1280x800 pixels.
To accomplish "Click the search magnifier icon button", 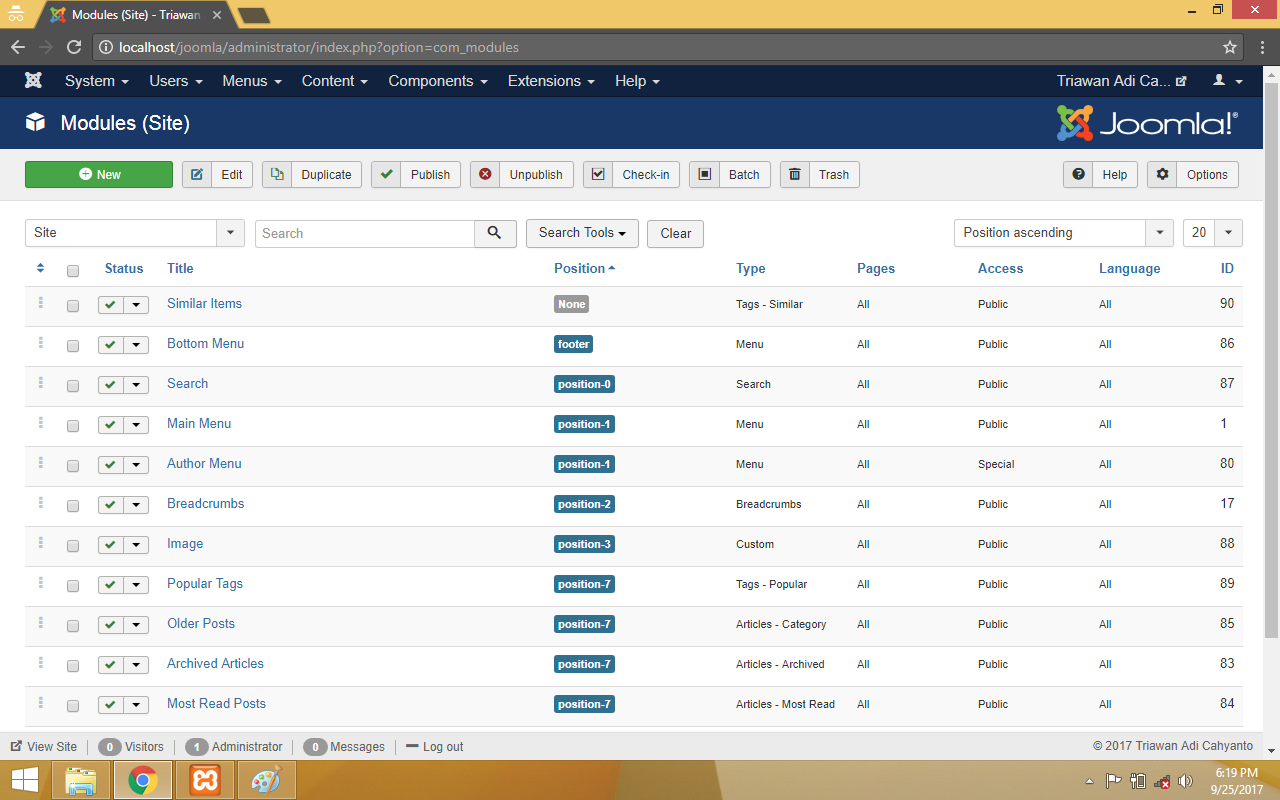I will click(x=495, y=233).
